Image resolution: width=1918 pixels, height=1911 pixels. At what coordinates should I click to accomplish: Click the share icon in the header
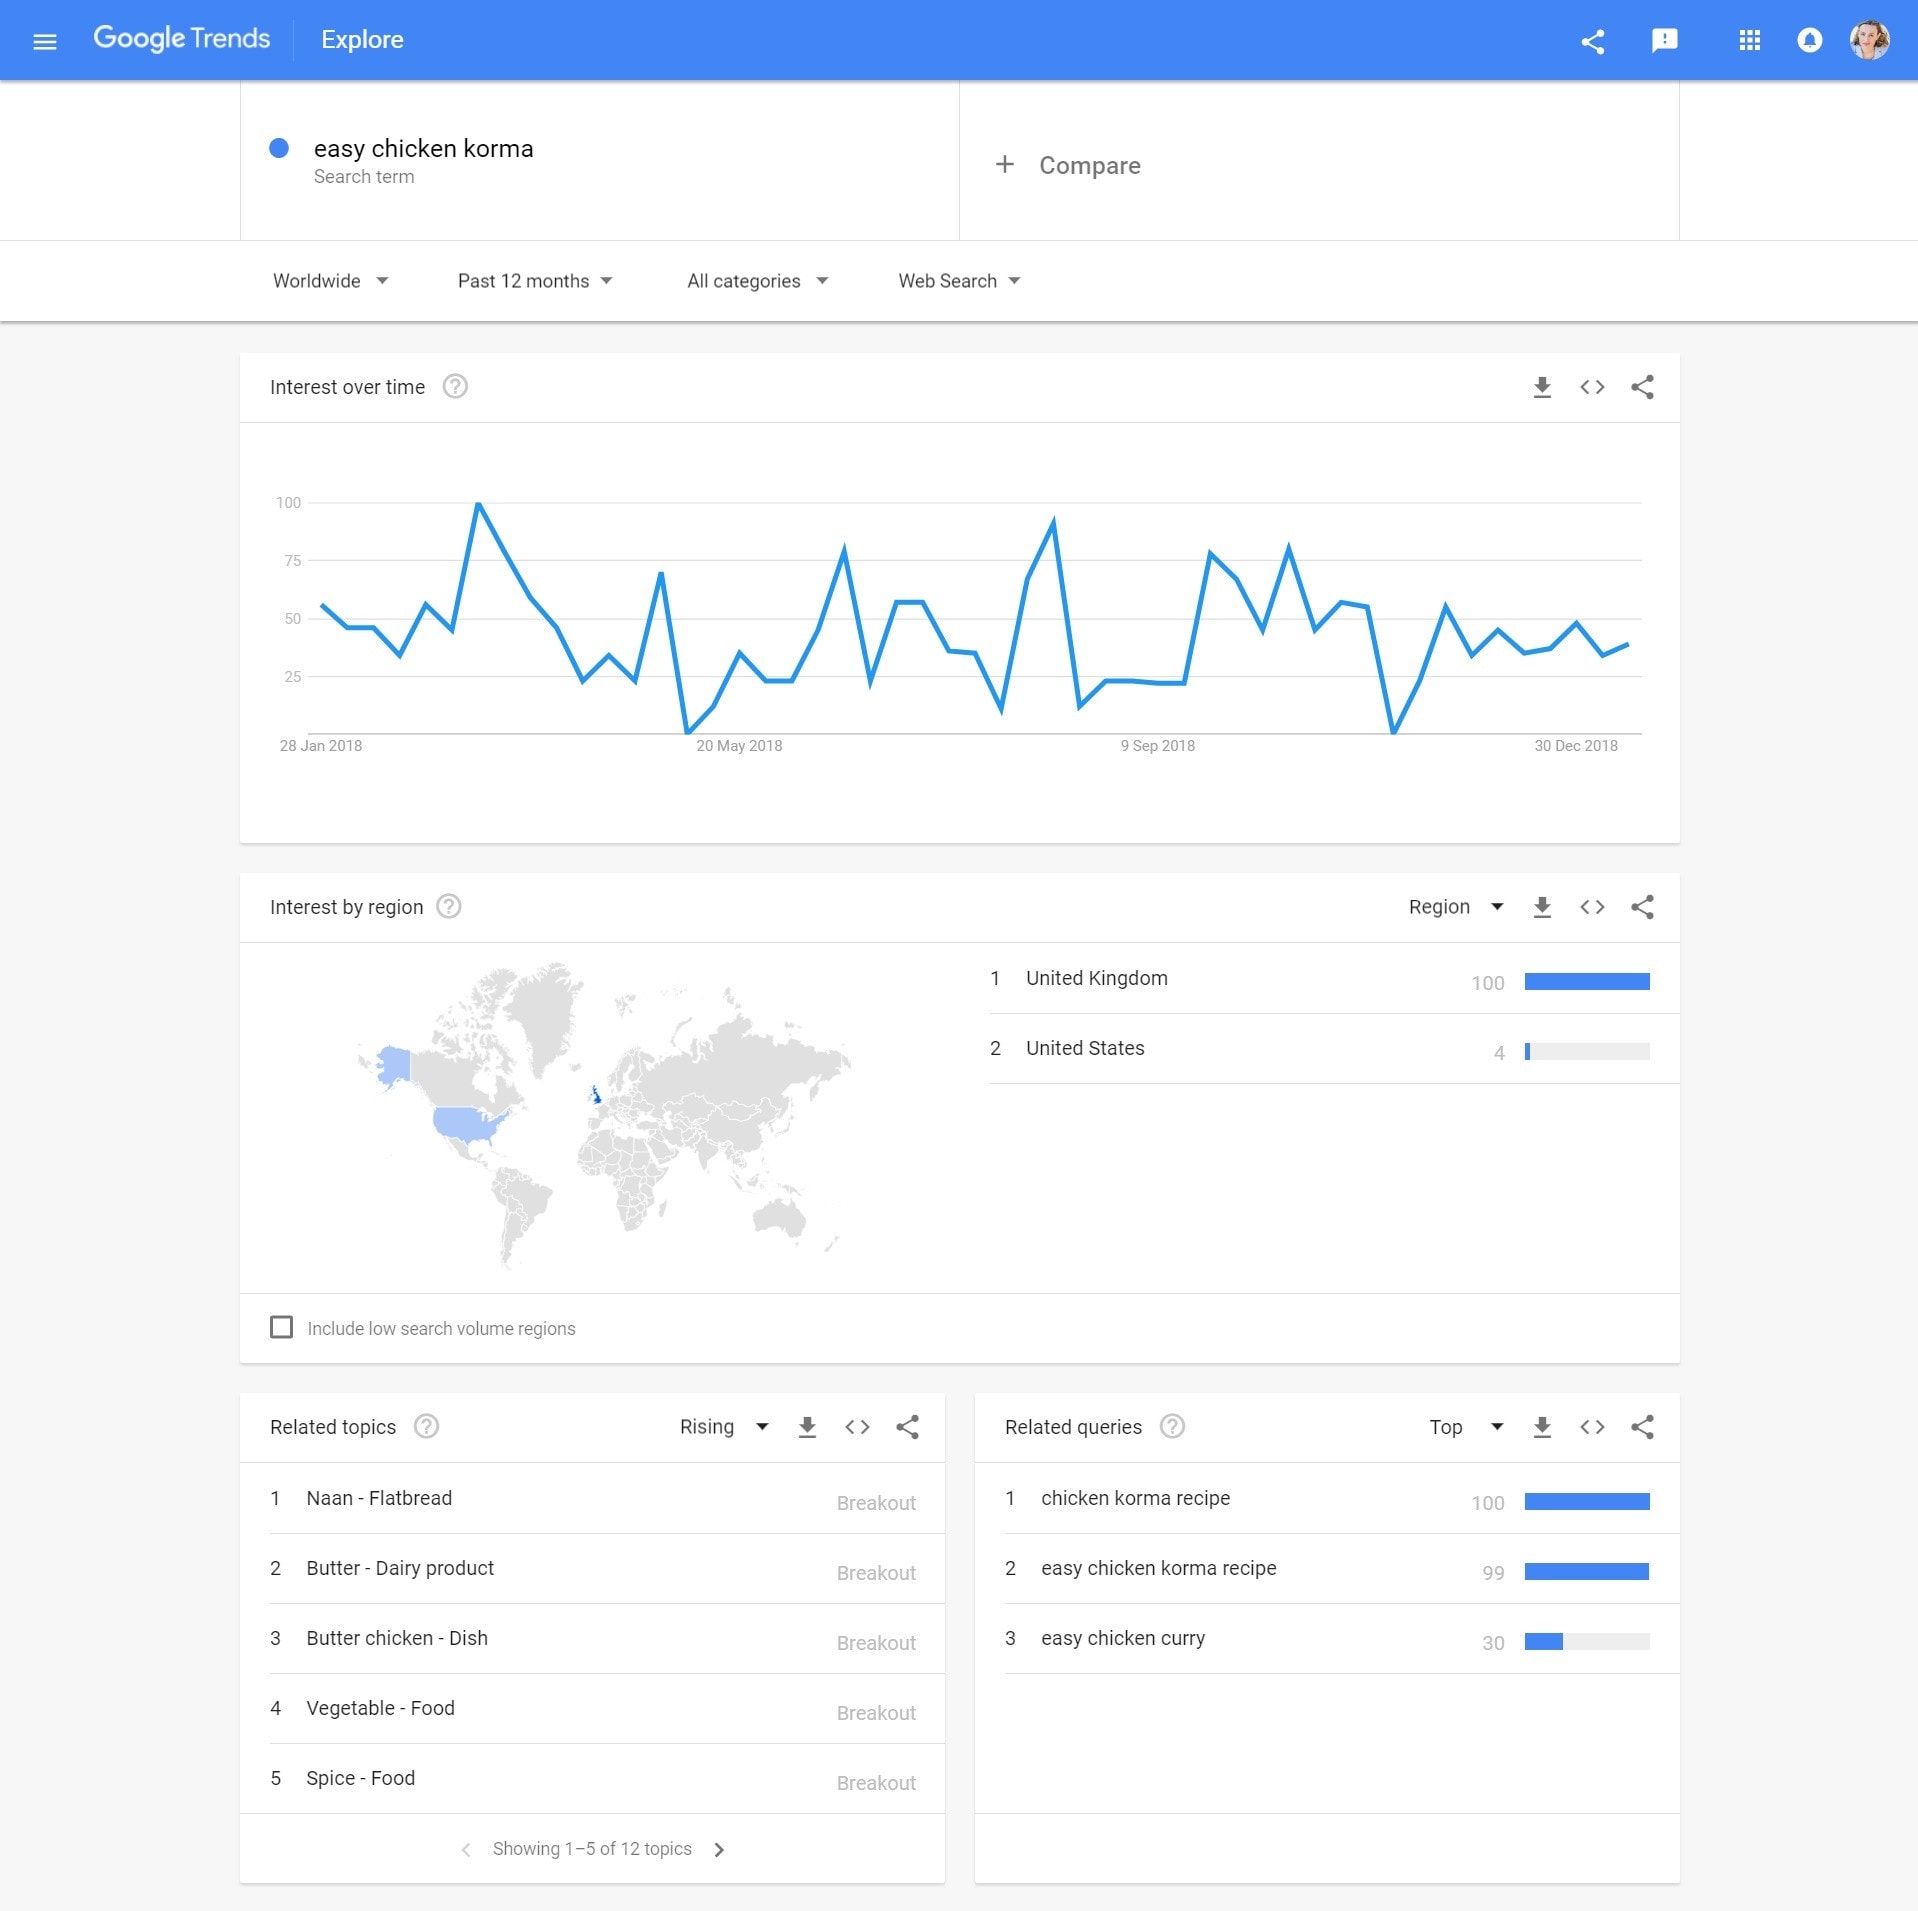pos(1593,41)
